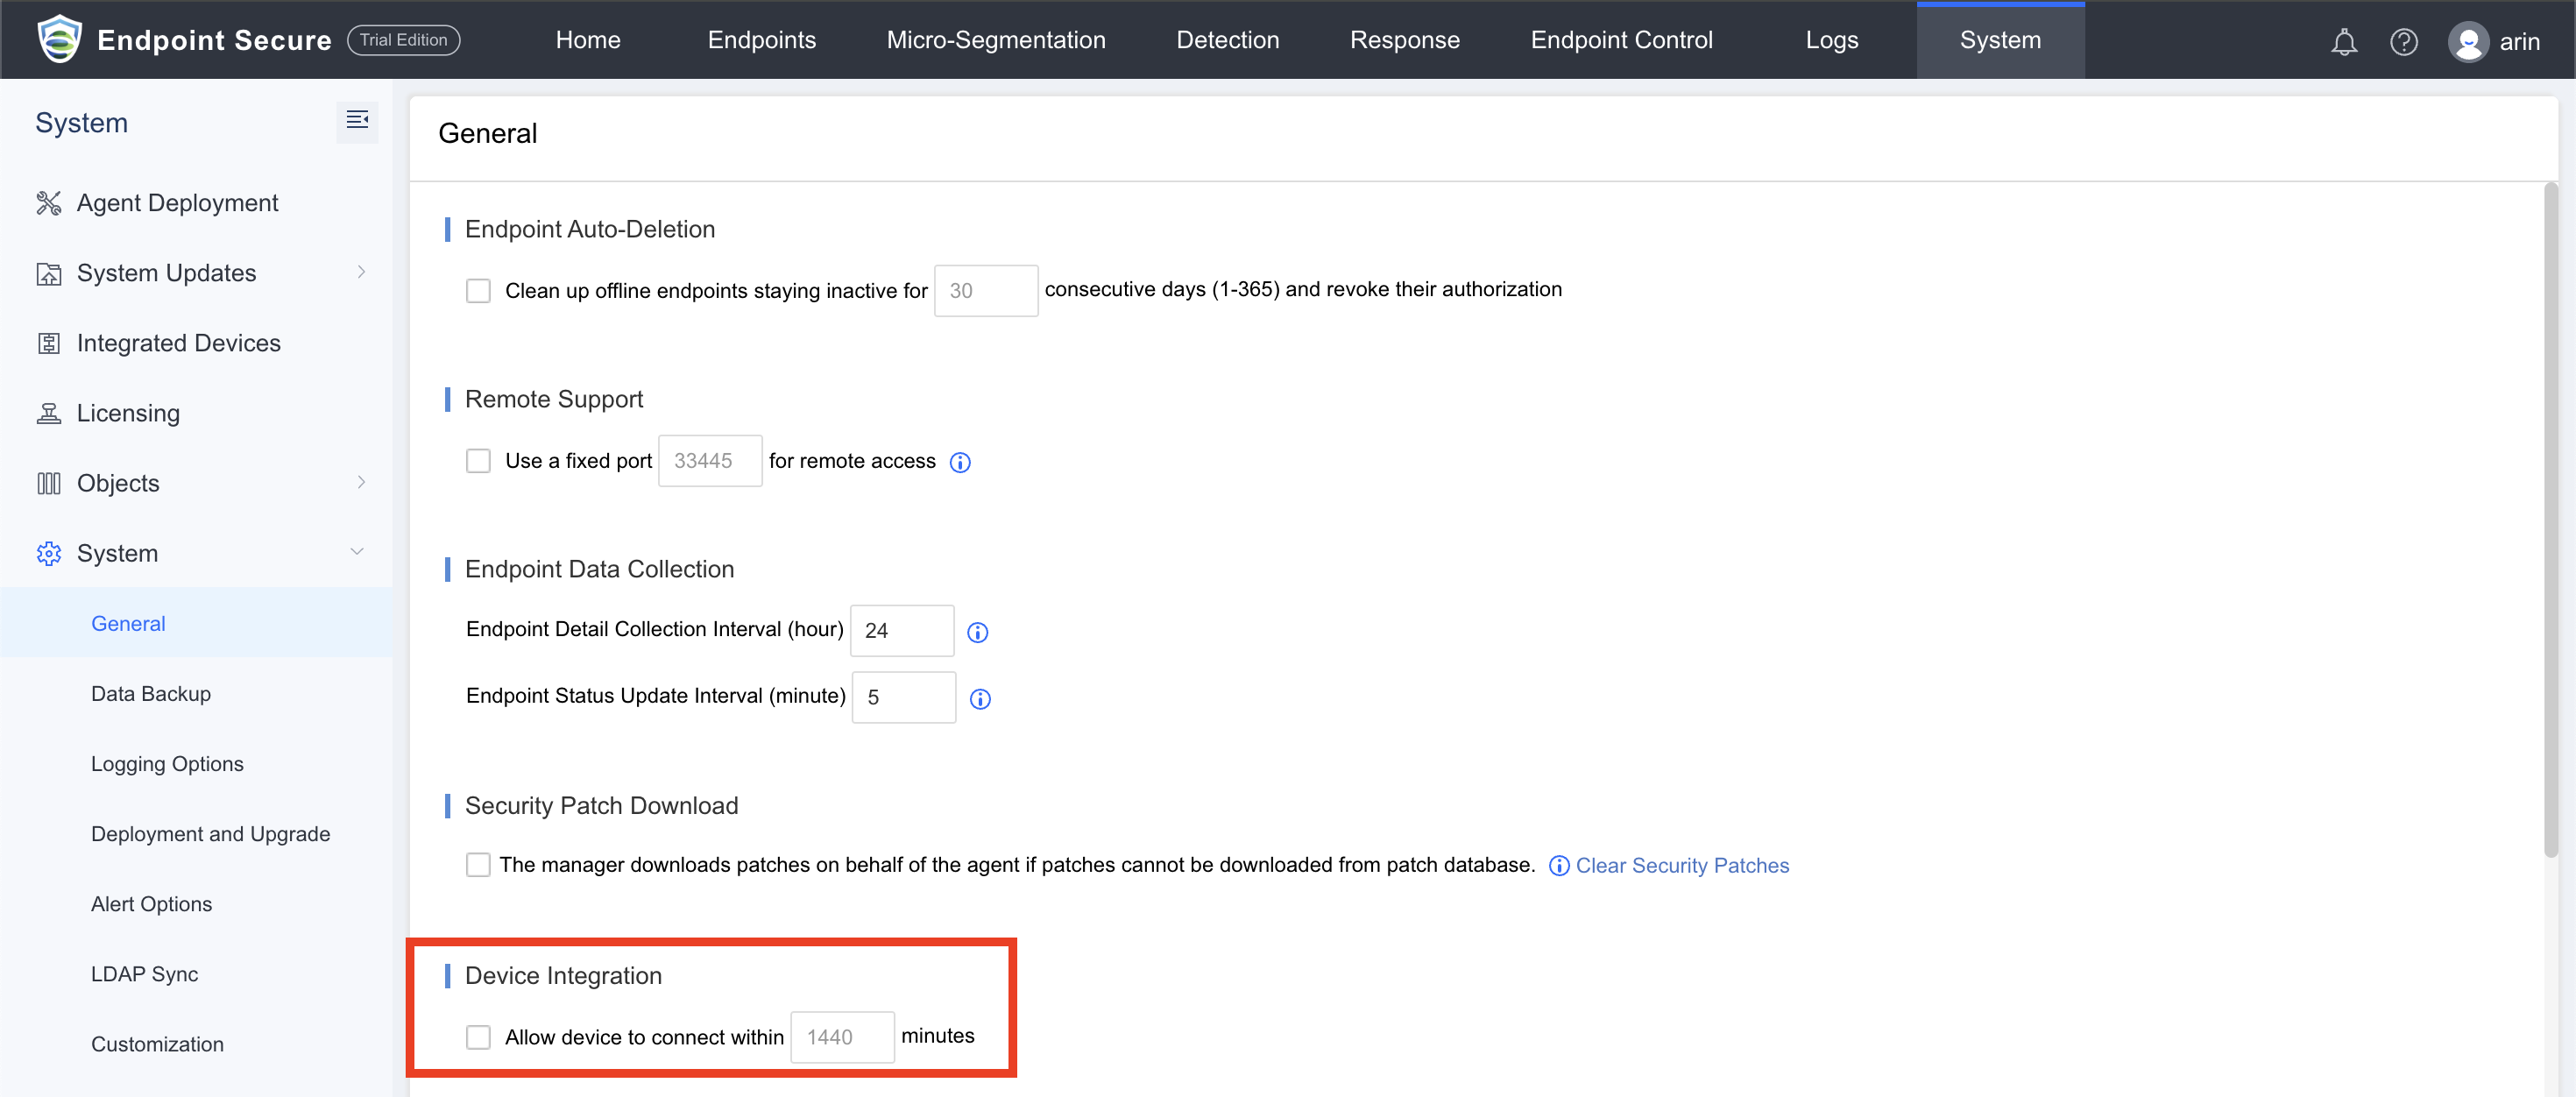Open the Endpoints tab
Screen dimensions: 2576x1097
pos(762,40)
